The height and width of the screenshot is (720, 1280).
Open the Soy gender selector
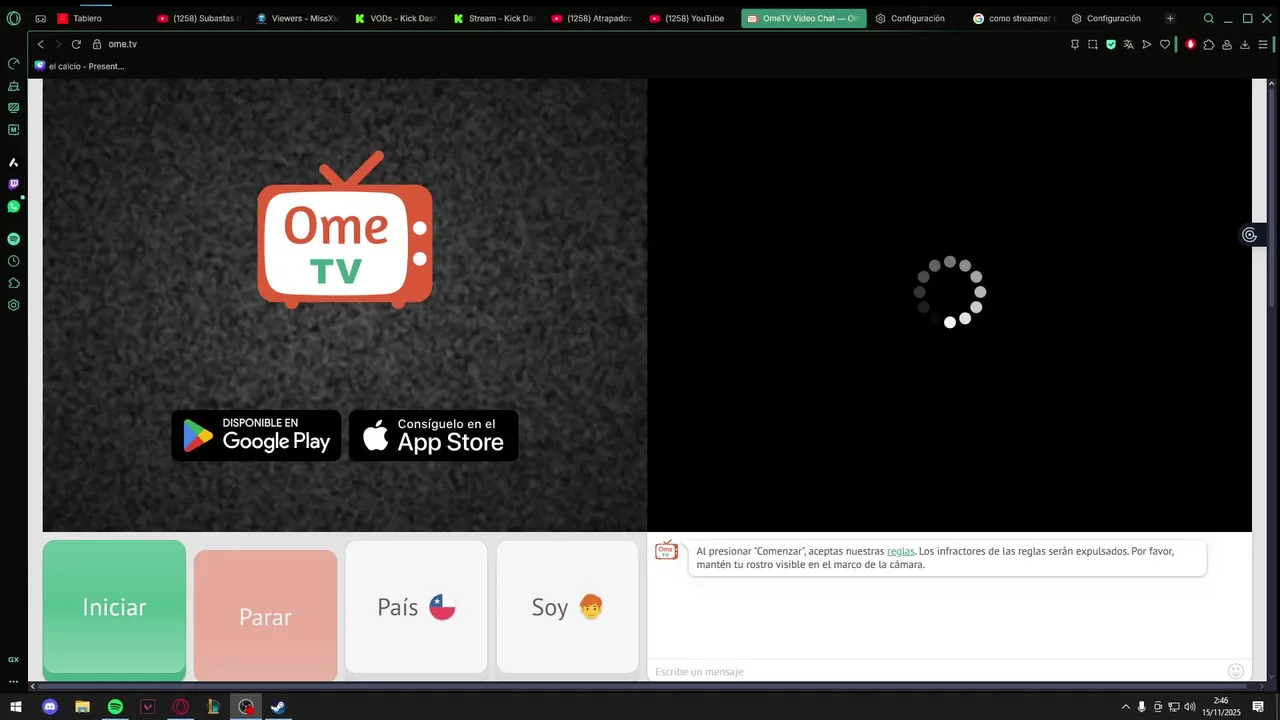pos(567,607)
